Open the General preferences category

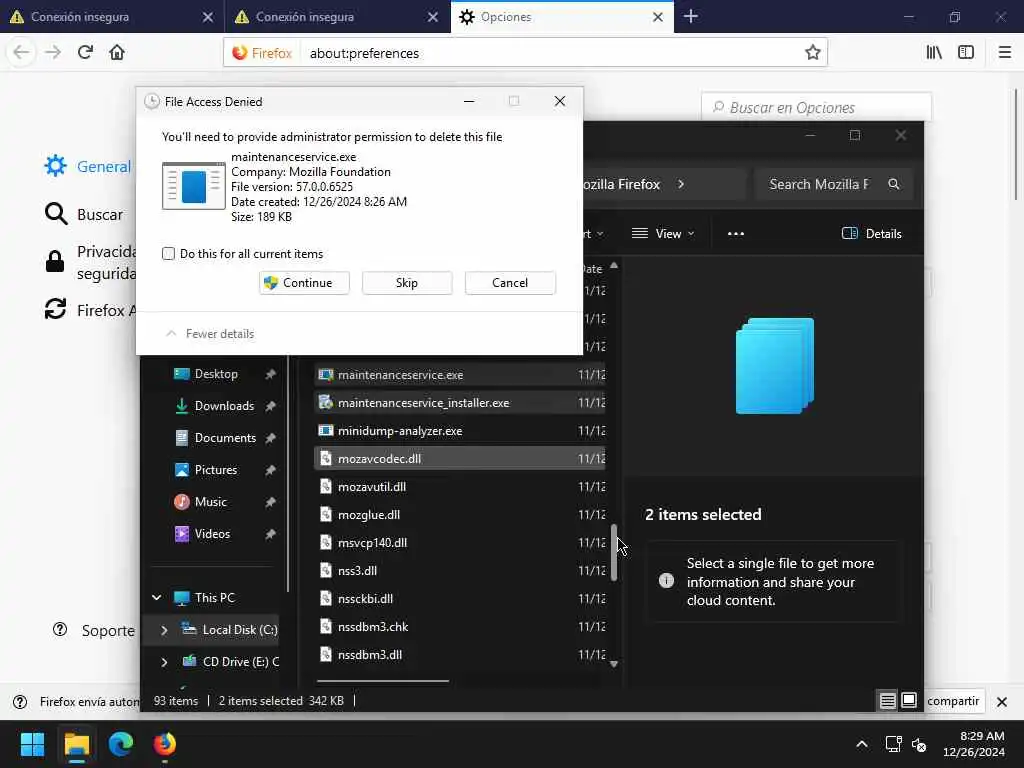pyautogui.click(x=88, y=167)
